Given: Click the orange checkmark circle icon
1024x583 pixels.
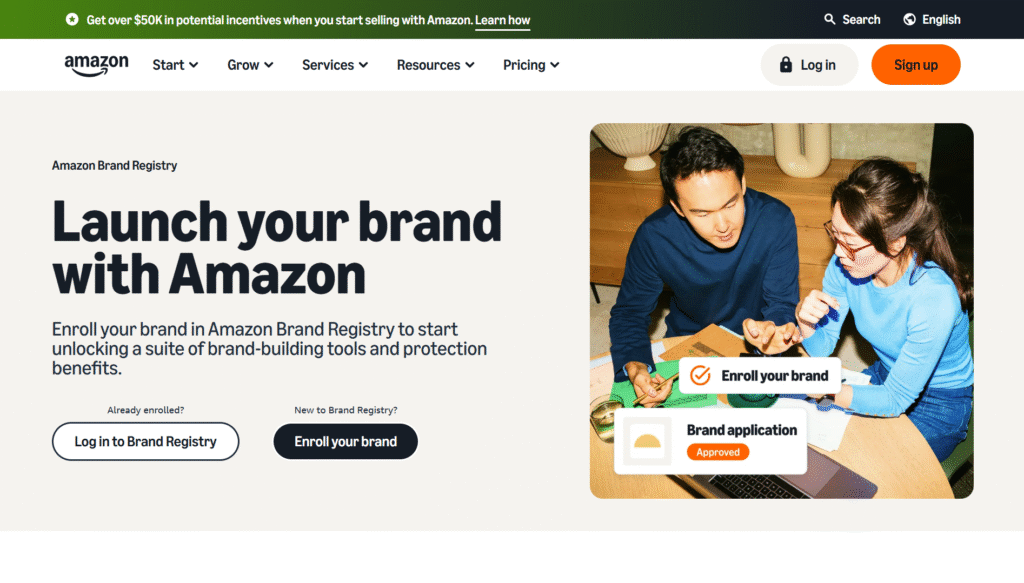Looking at the screenshot, I should pyautogui.click(x=700, y=375).
